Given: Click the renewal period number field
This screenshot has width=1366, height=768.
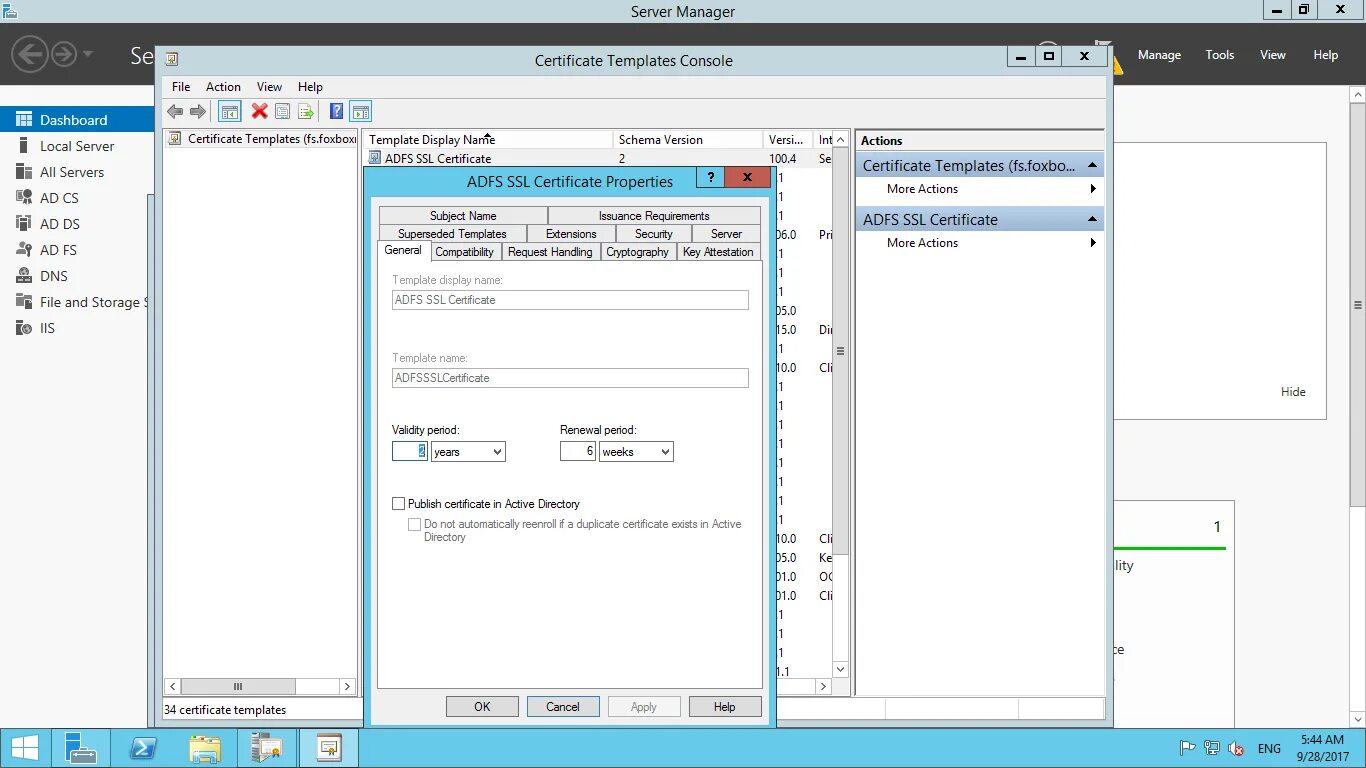Looking at the screenshot, I should tap(578, 452).
